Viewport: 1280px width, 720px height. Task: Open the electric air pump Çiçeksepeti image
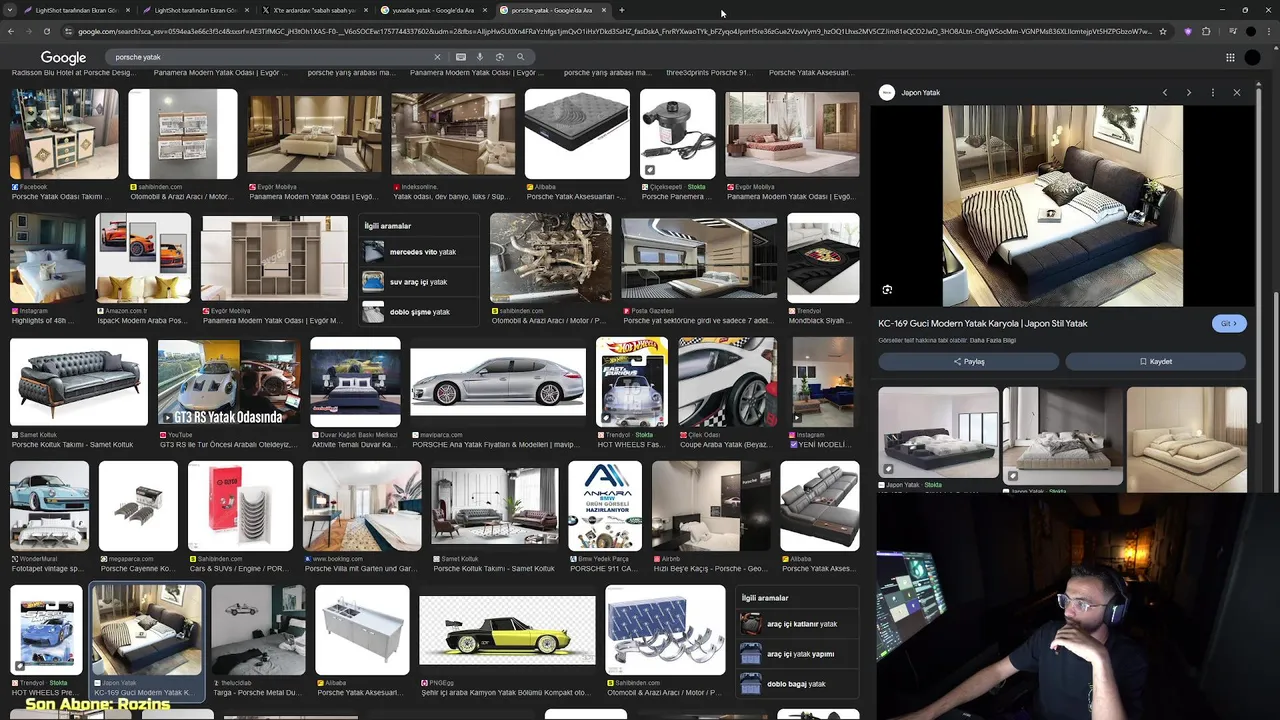678,133
